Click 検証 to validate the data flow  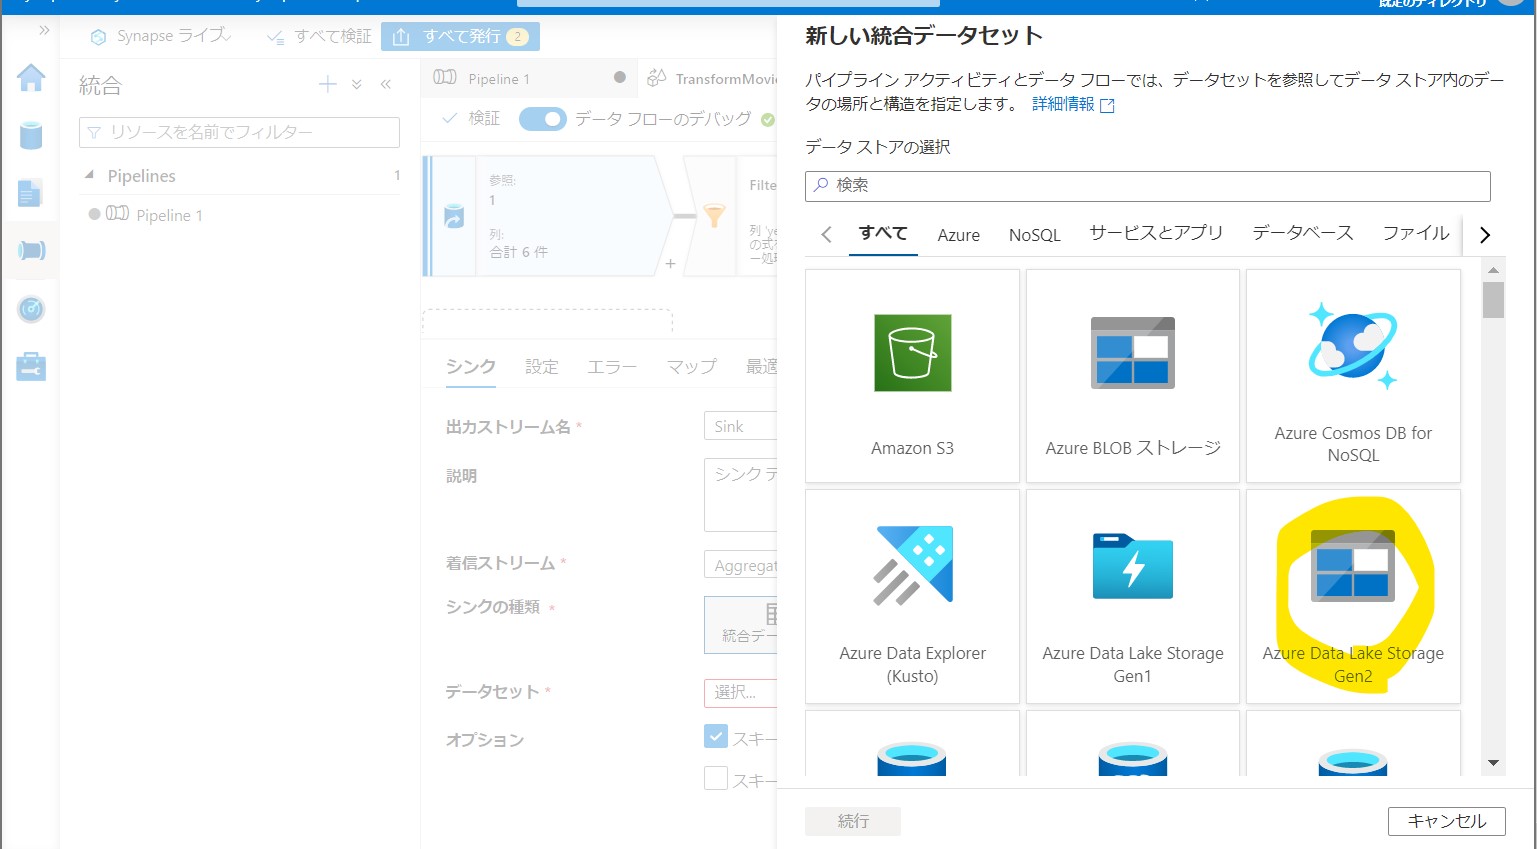(x=471, y=118)
